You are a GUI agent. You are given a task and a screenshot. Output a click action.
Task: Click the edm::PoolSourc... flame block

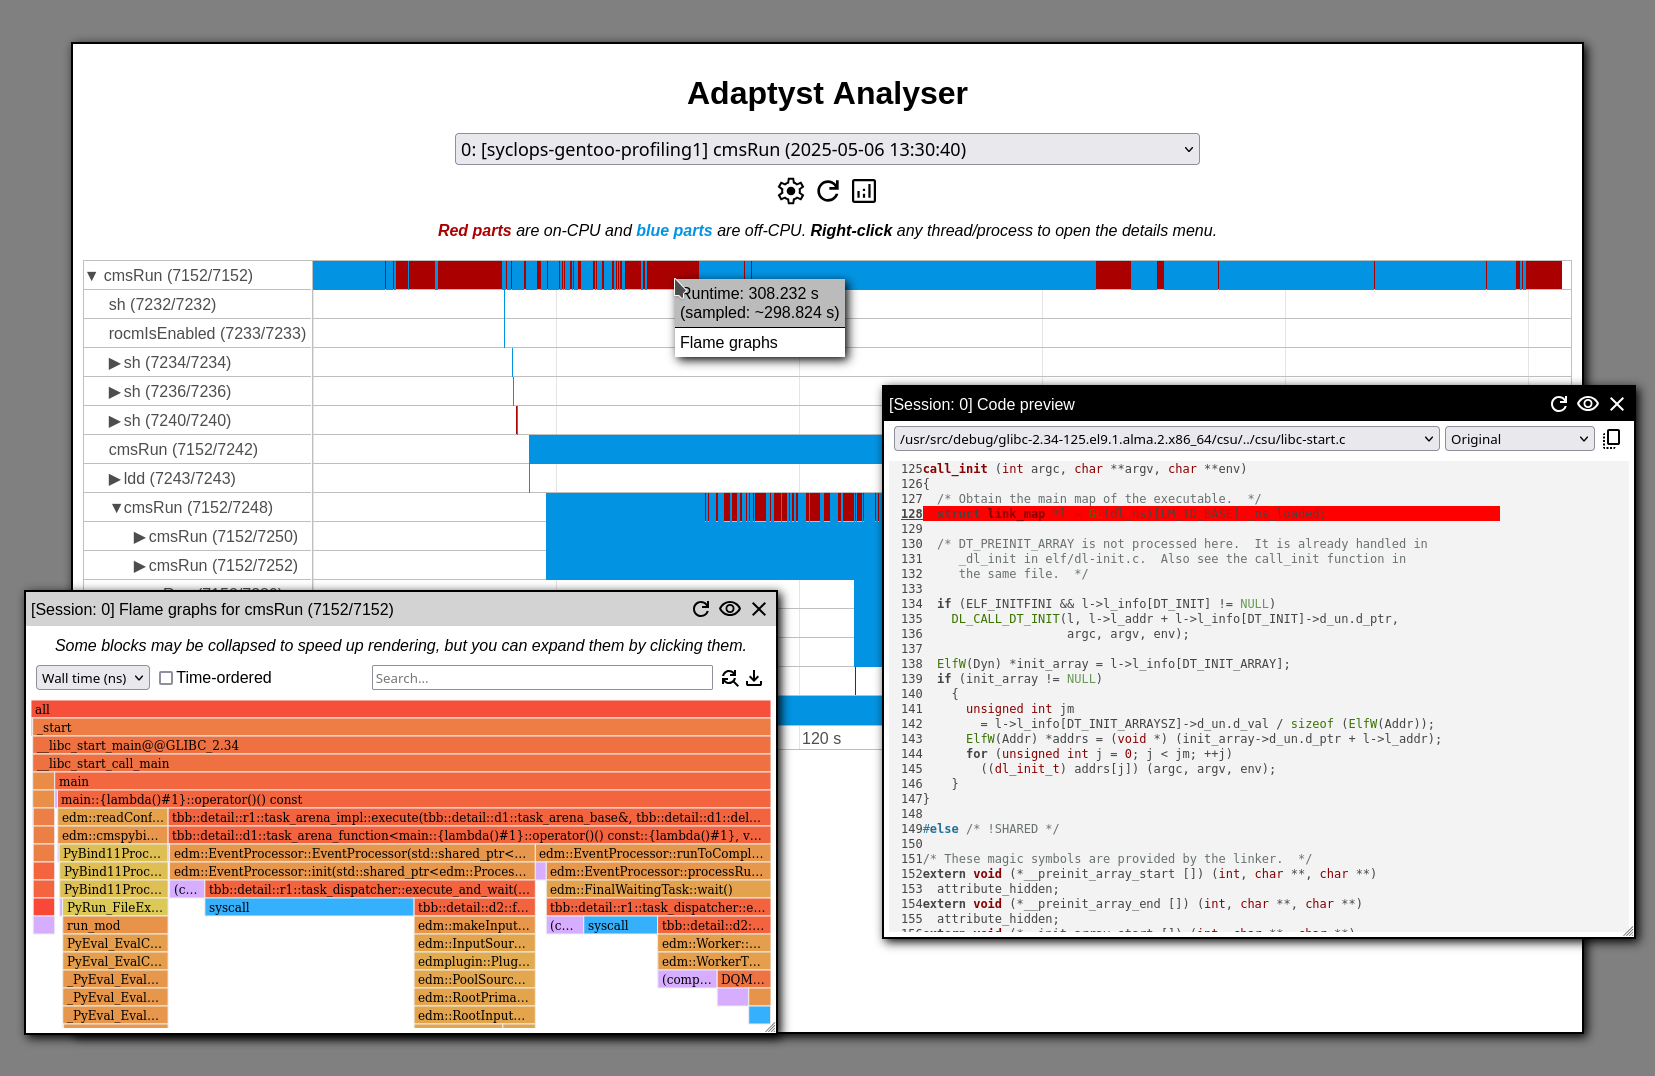(475, 979)
